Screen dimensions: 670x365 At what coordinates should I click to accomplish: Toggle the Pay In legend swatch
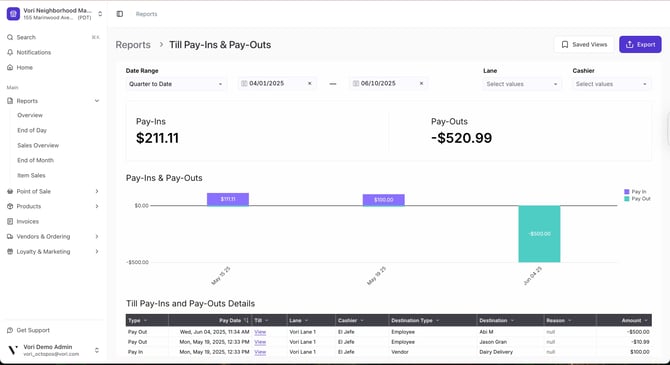point(626,191)
